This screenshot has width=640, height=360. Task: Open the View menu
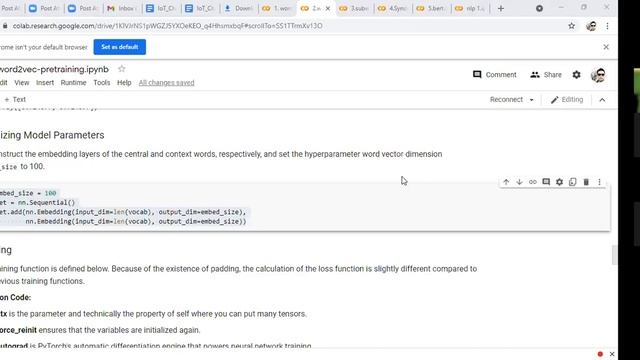22,83
